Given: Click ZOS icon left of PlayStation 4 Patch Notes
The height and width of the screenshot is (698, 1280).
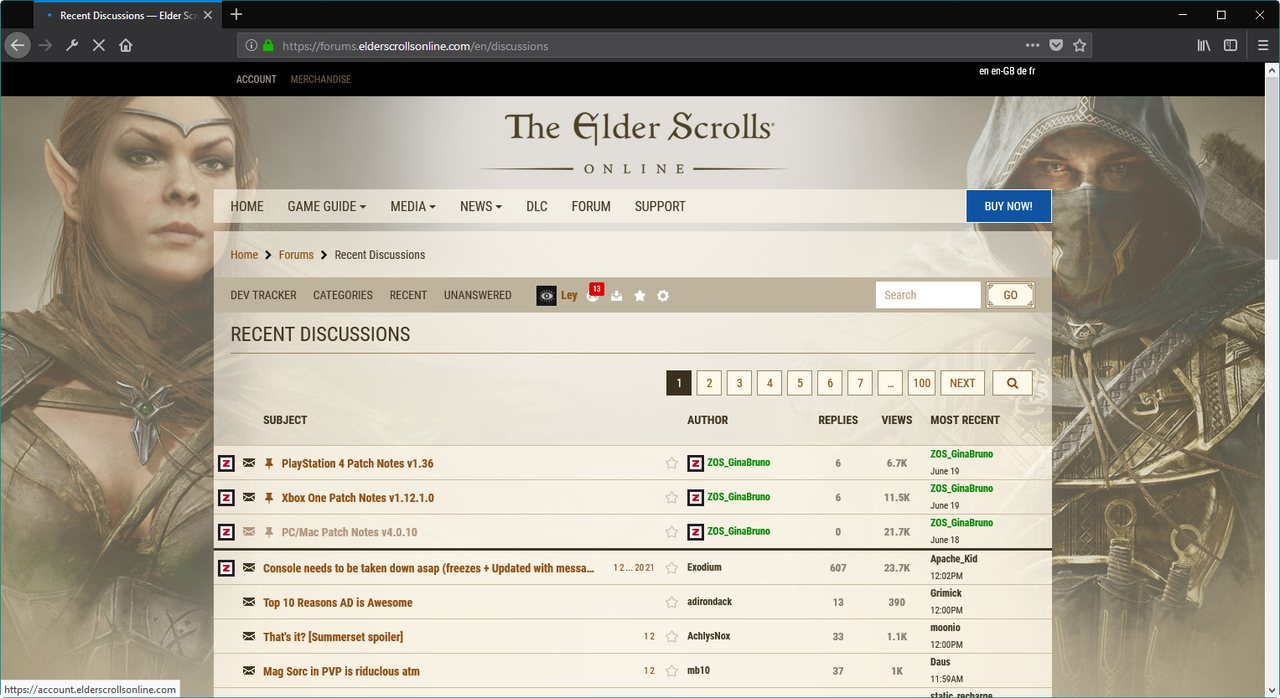Looking at the screenshot, I should click(x=226, y=463).
